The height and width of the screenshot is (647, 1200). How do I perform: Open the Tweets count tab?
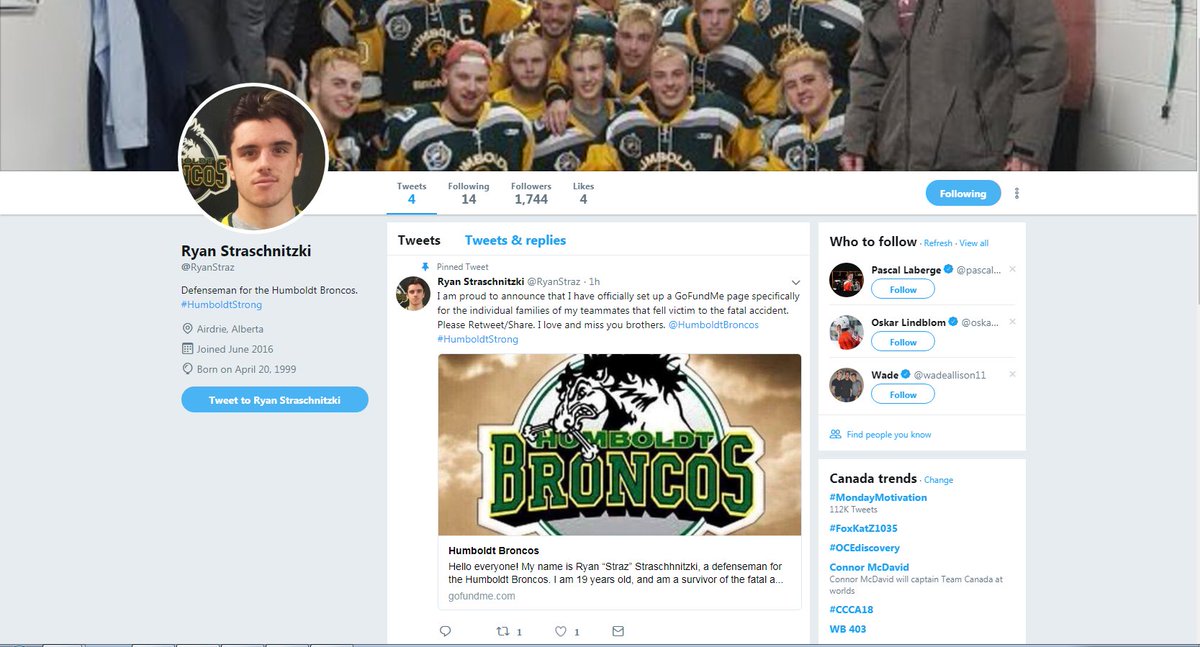coord(412,193)
